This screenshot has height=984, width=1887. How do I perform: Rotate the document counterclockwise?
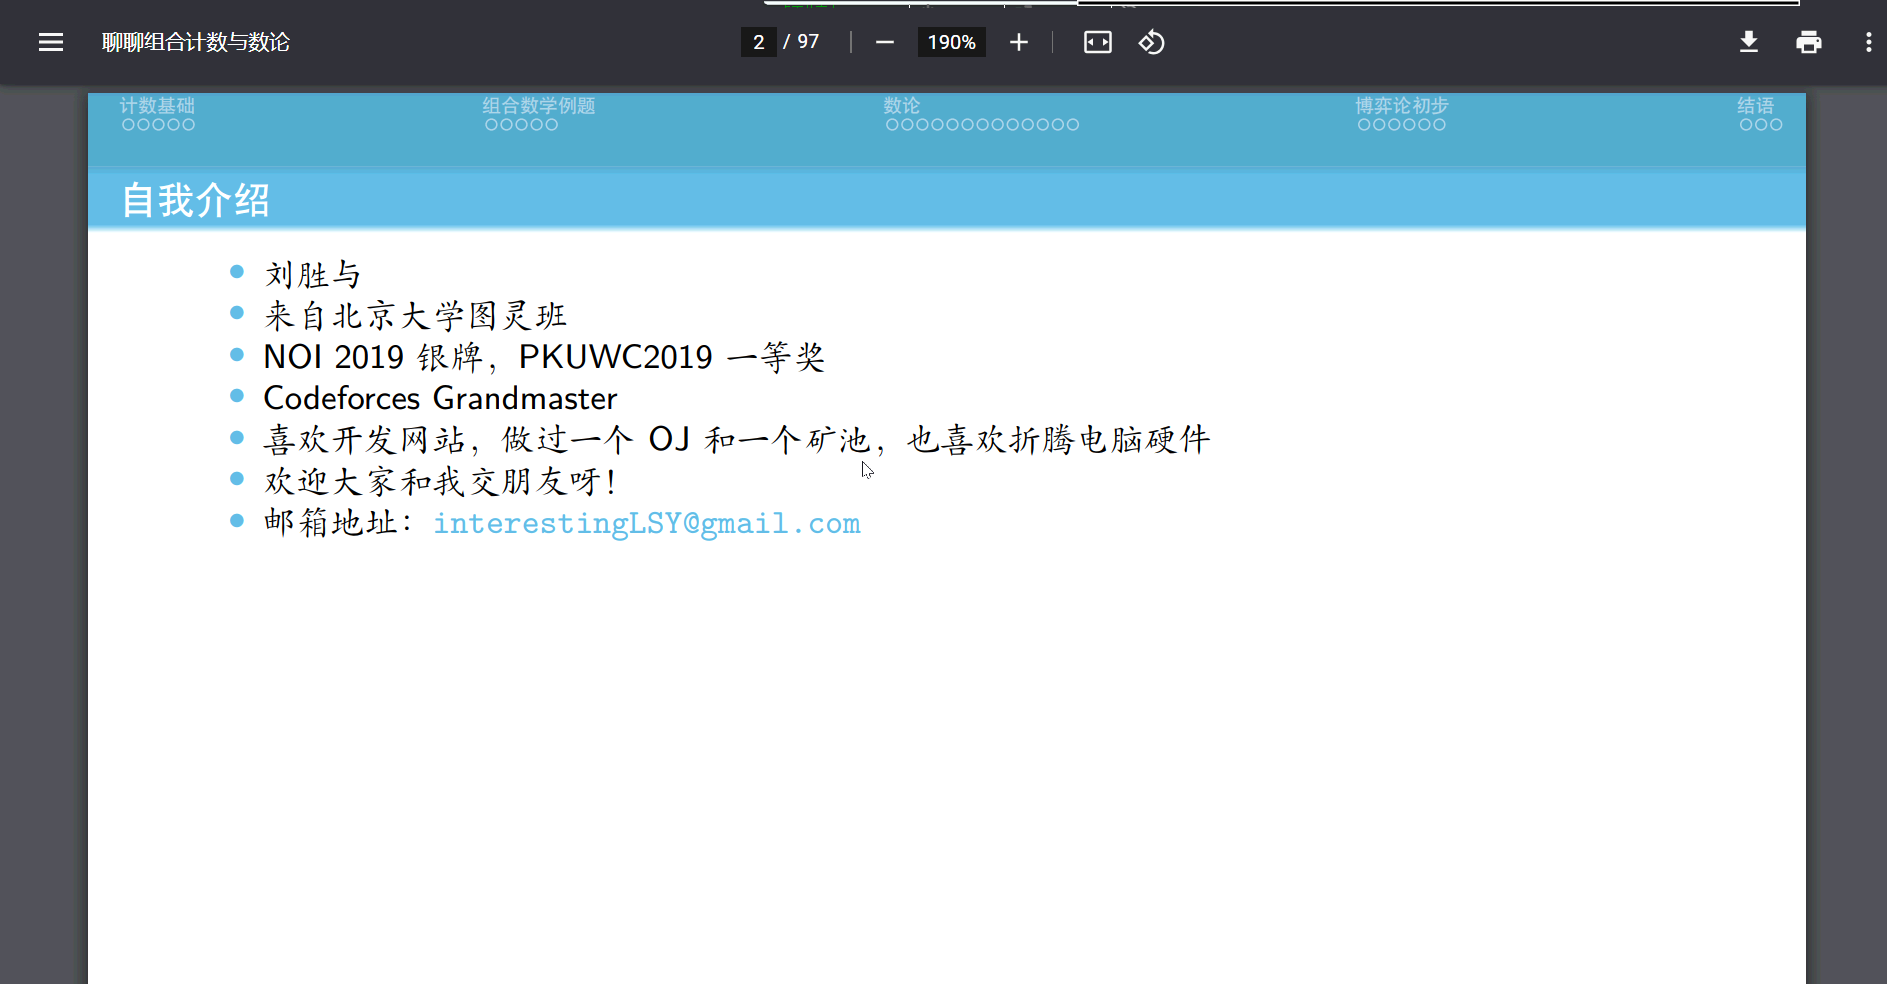pos(1151,42)
